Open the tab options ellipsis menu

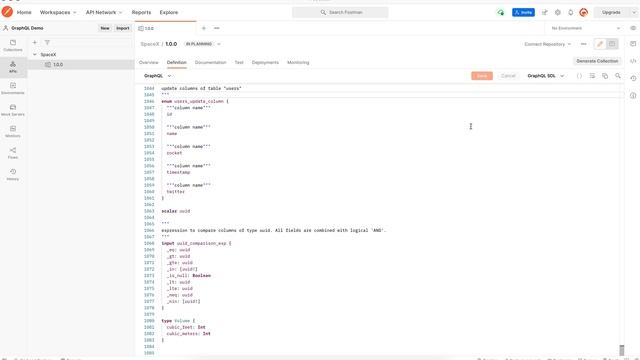coord(217,28)
